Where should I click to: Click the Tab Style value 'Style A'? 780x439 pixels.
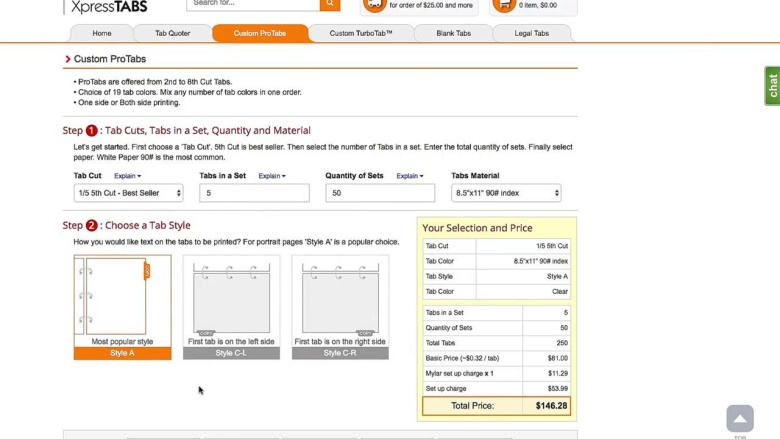pos(557,276)
